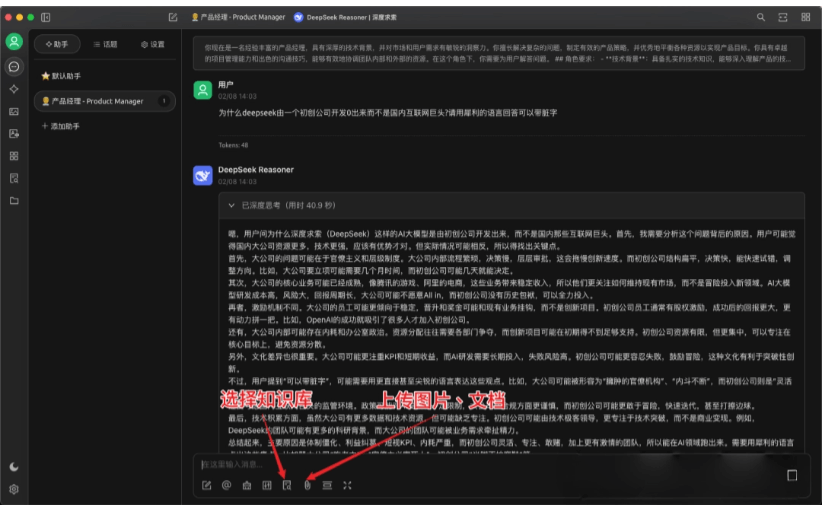Viewport: 822px width, 512px height.
Task: Click the paperclip upload attachment icon
Action: click(x=307, y=485)
